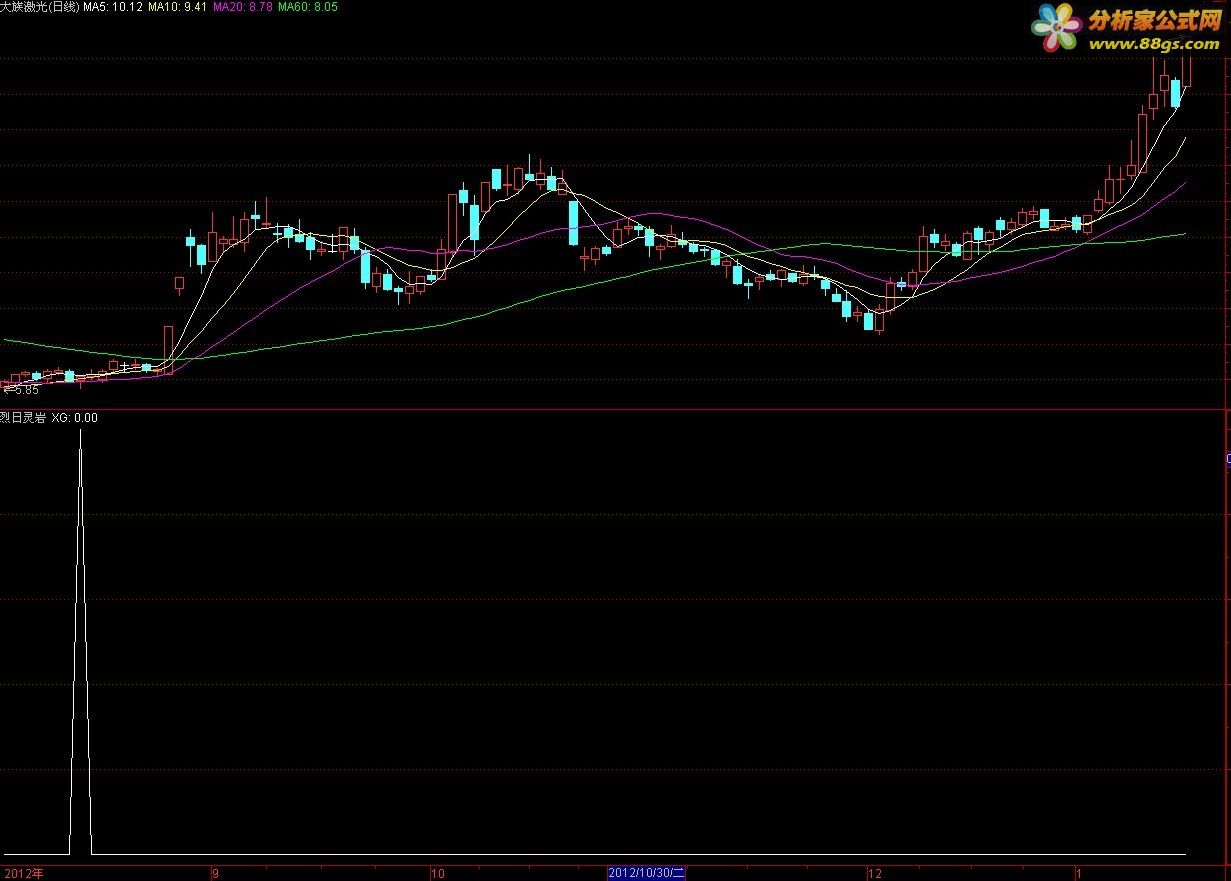Click the MA5: 10.12 label

click(x=114, y=7)
